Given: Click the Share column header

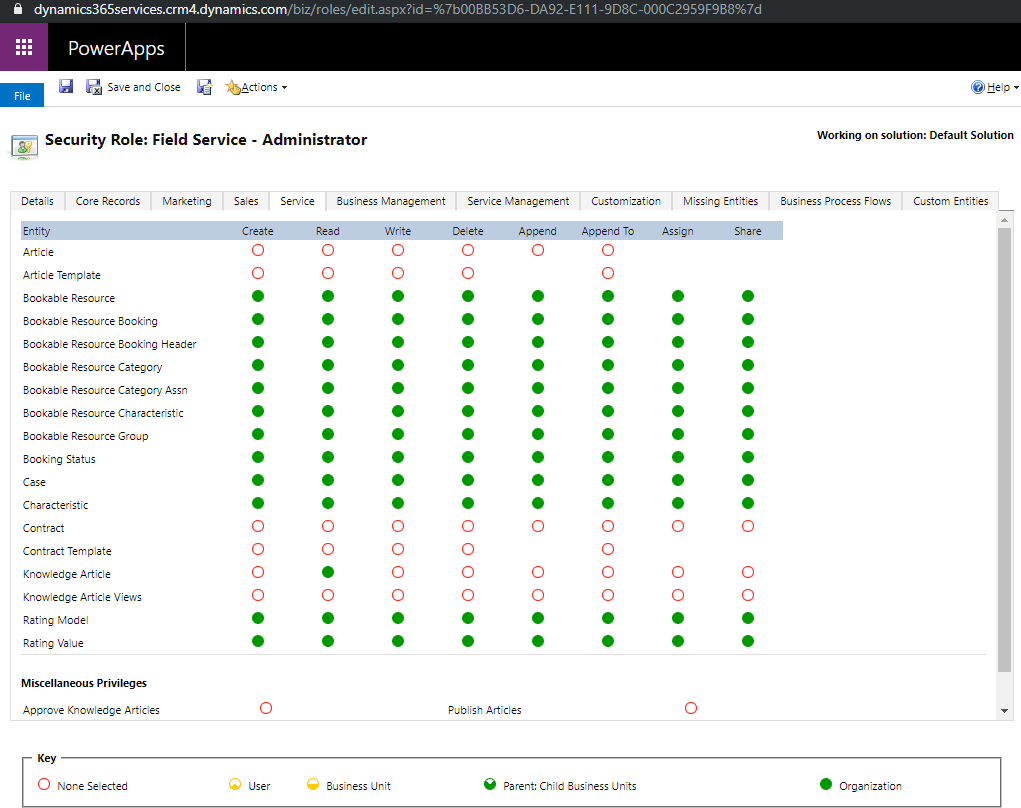Looking at the screenshot, I should tap(748, 231).
